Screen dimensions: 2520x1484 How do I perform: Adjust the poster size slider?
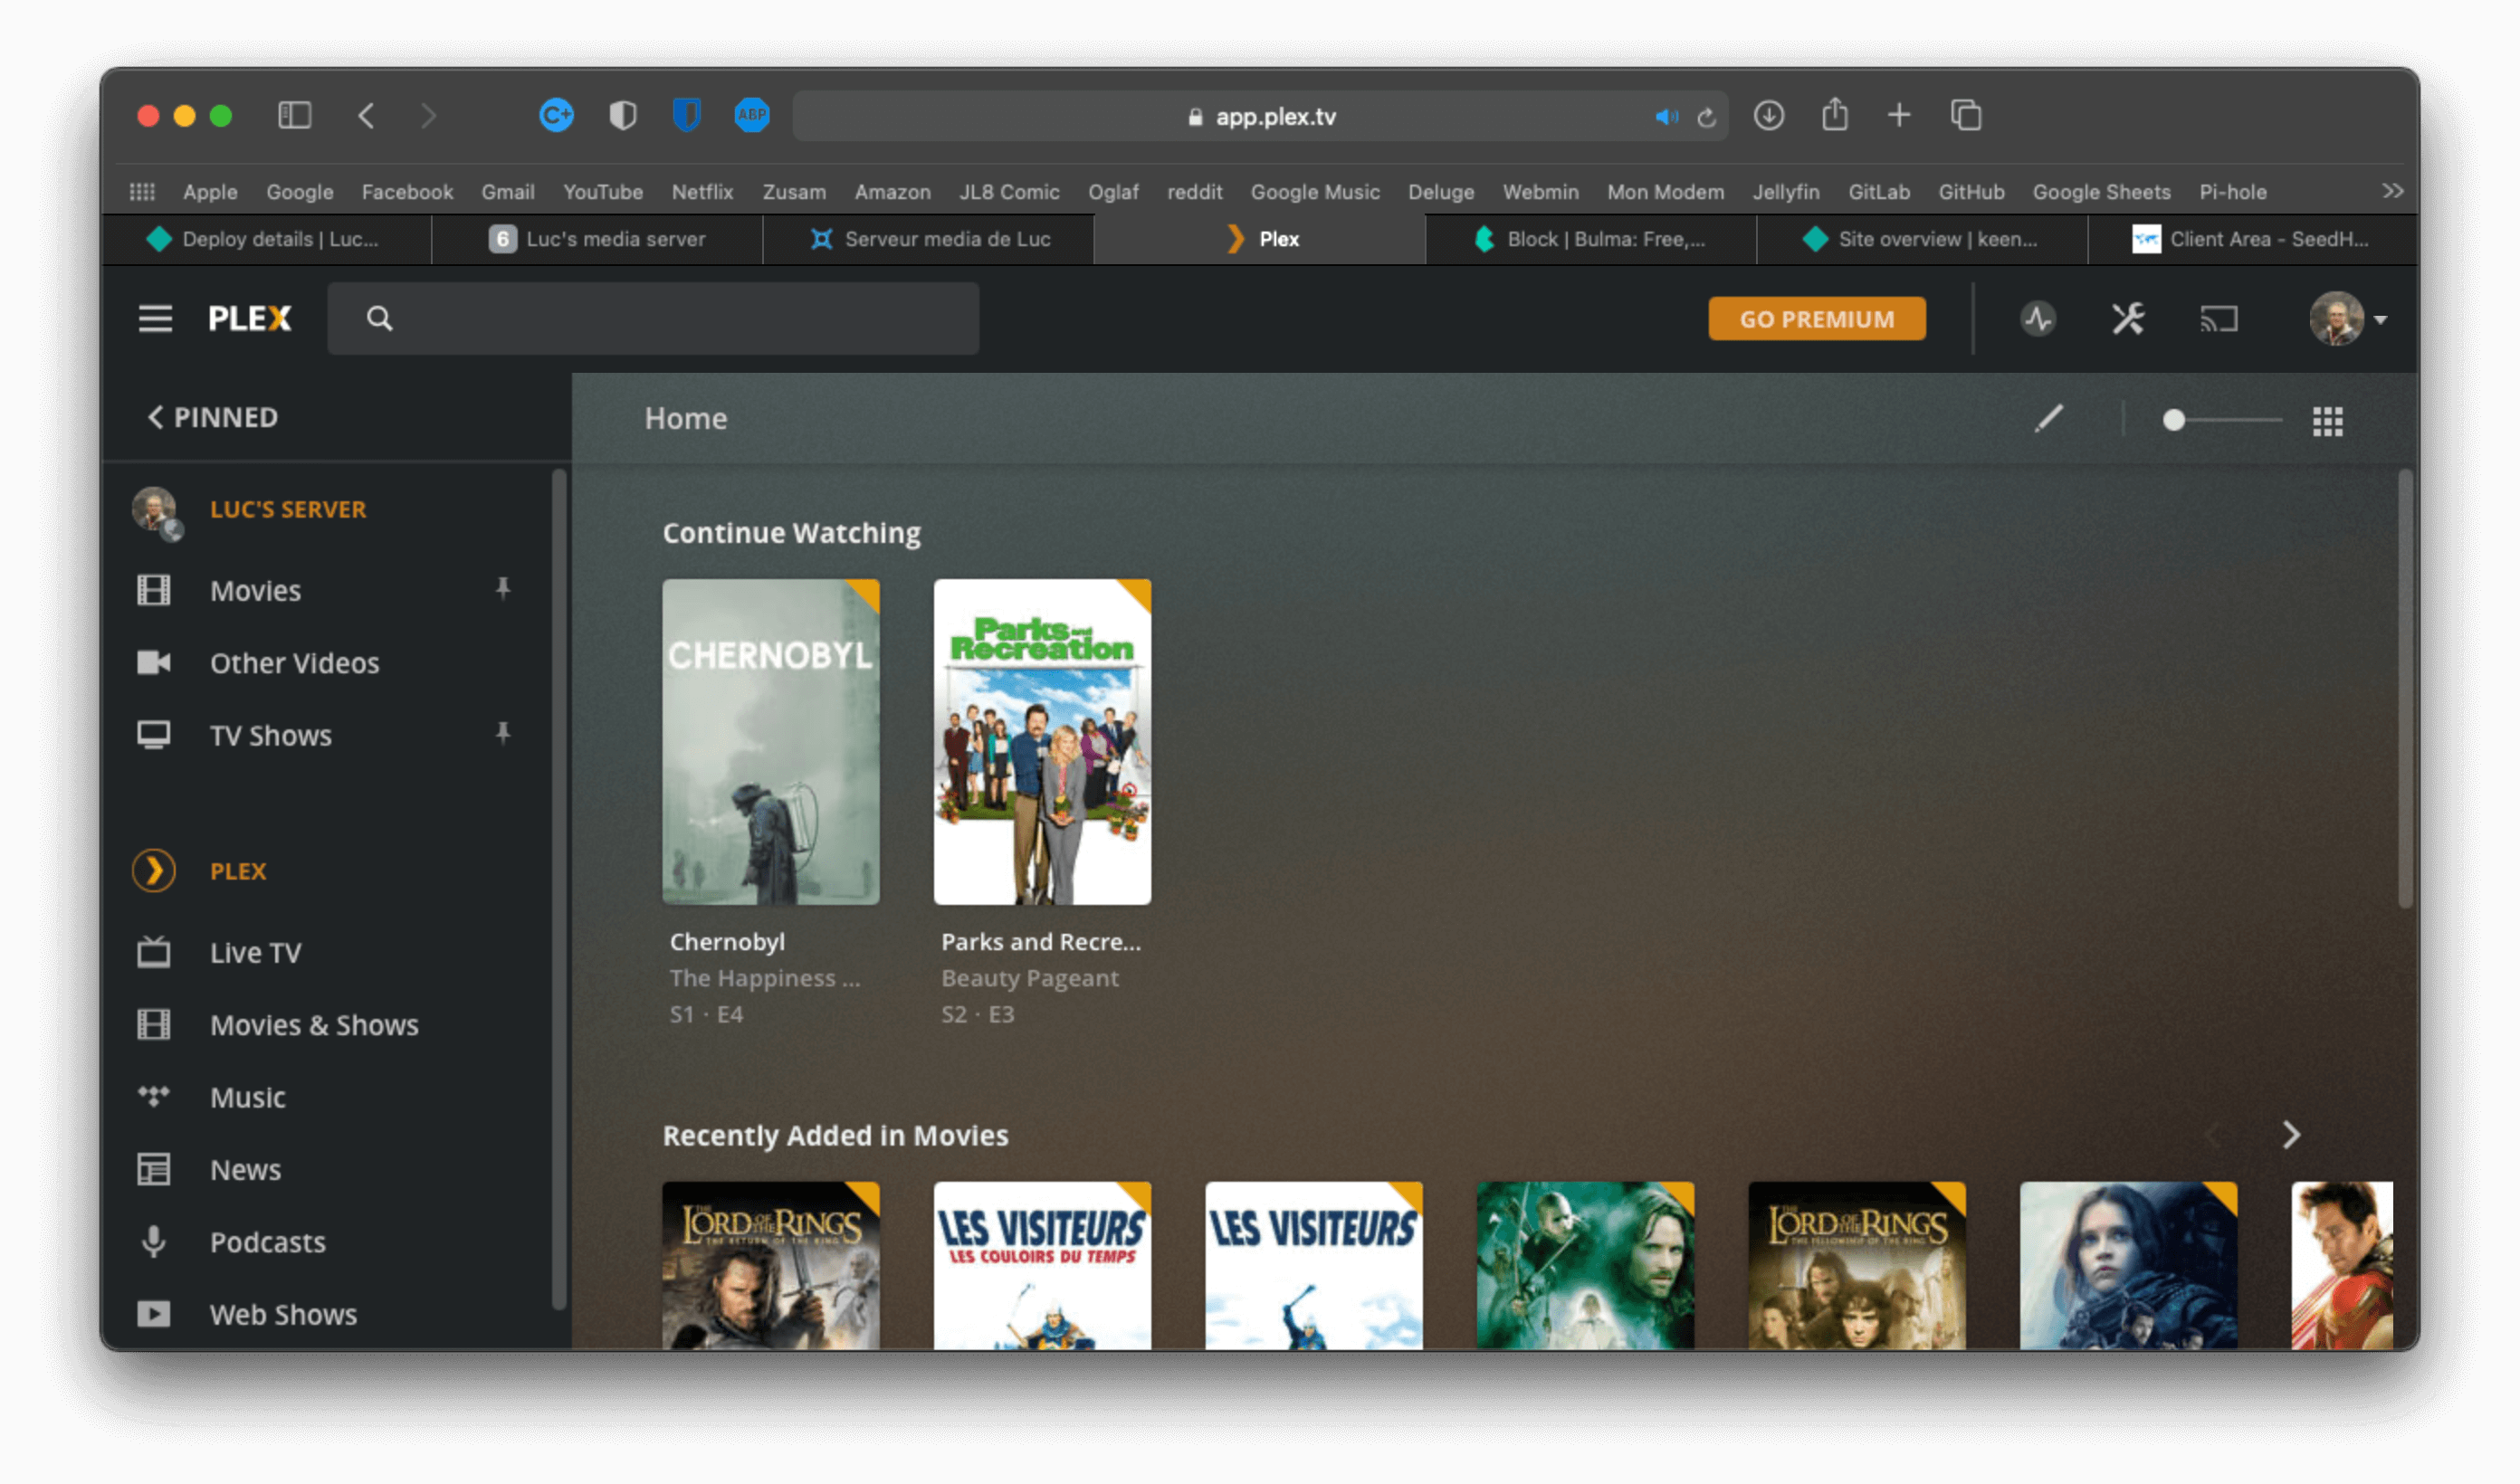[x=2173, y=421]
